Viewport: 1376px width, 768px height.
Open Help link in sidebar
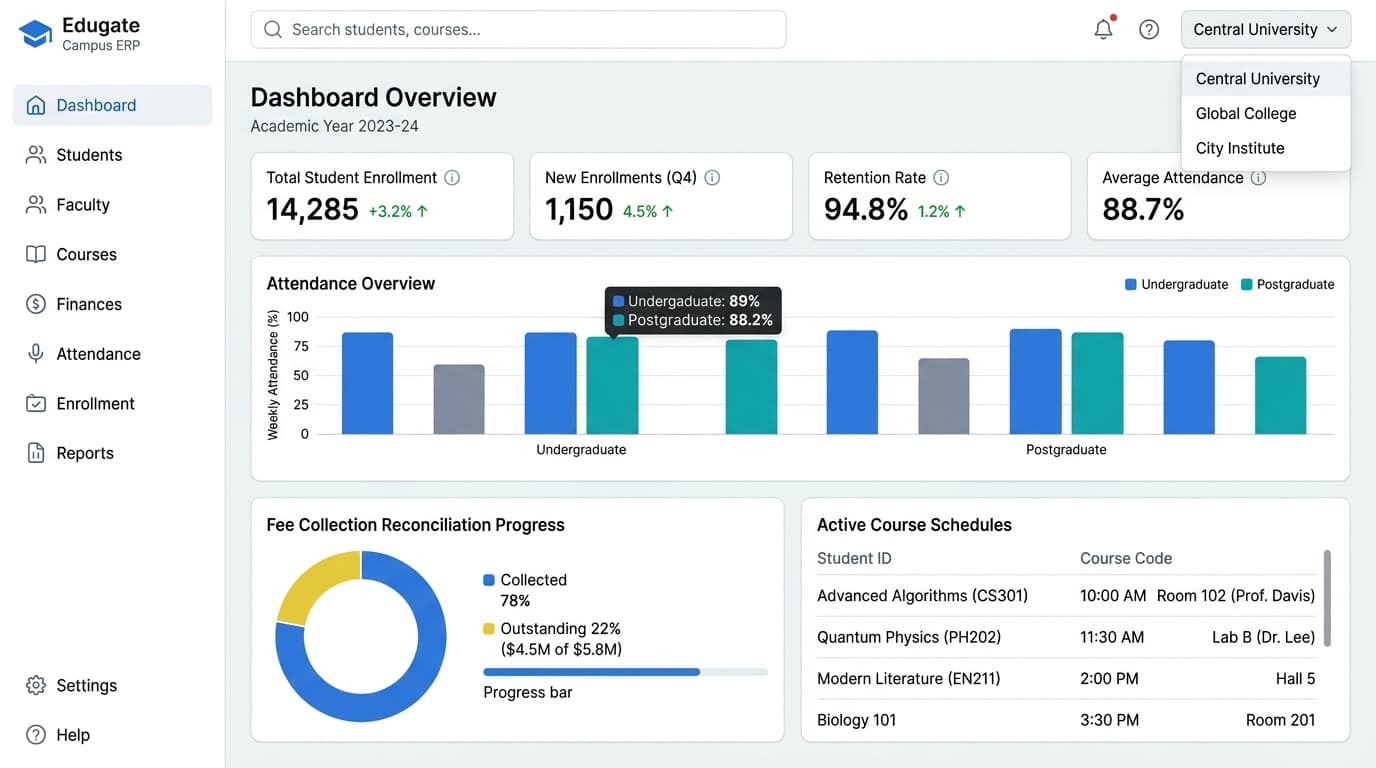[112, 735]
